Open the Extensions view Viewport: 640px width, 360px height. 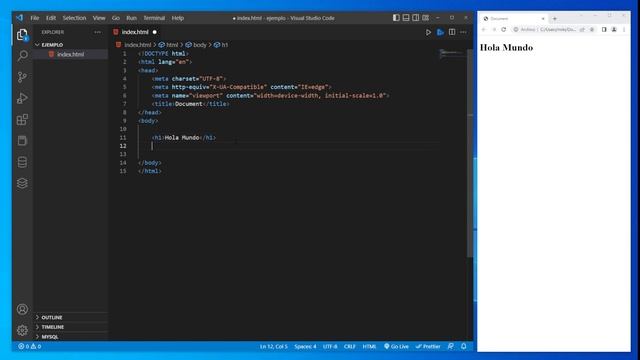pyautogui.click(x=22, y=120)
